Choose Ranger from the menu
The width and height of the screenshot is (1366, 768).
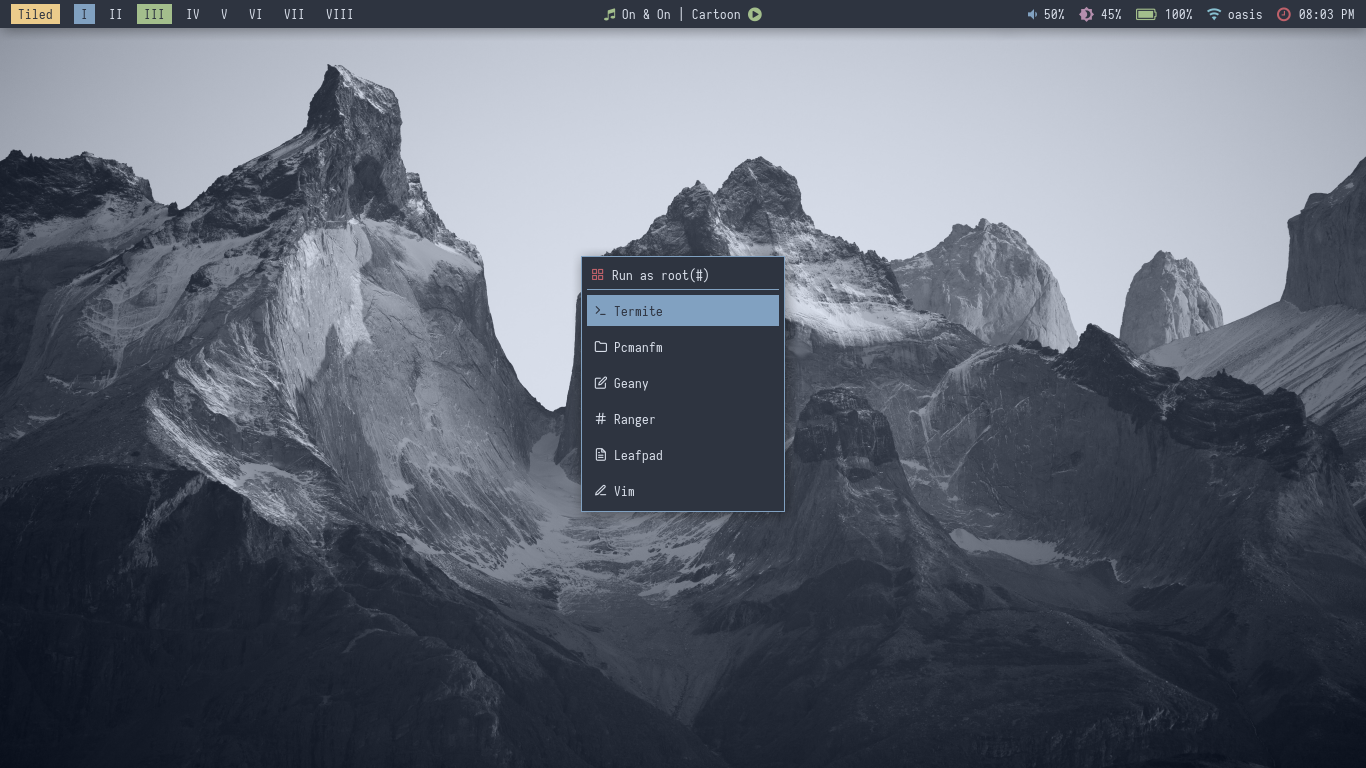tap(683, 419)
